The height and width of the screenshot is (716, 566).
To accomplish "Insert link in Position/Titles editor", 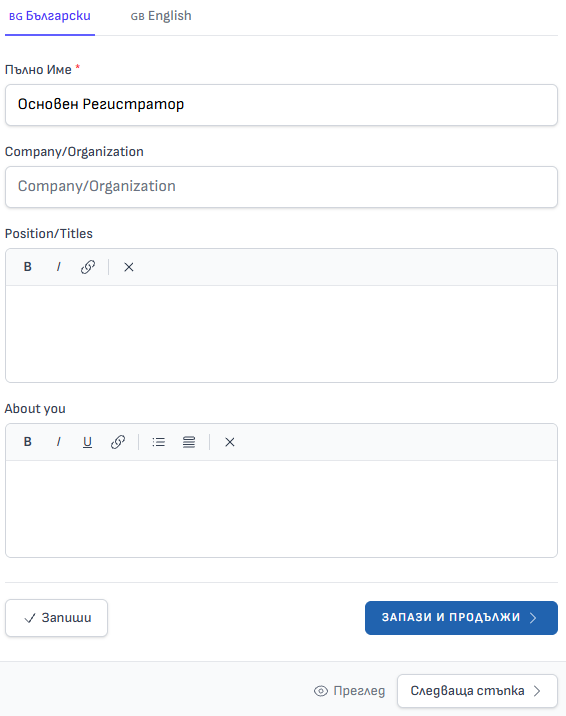I will pos(88,267).
